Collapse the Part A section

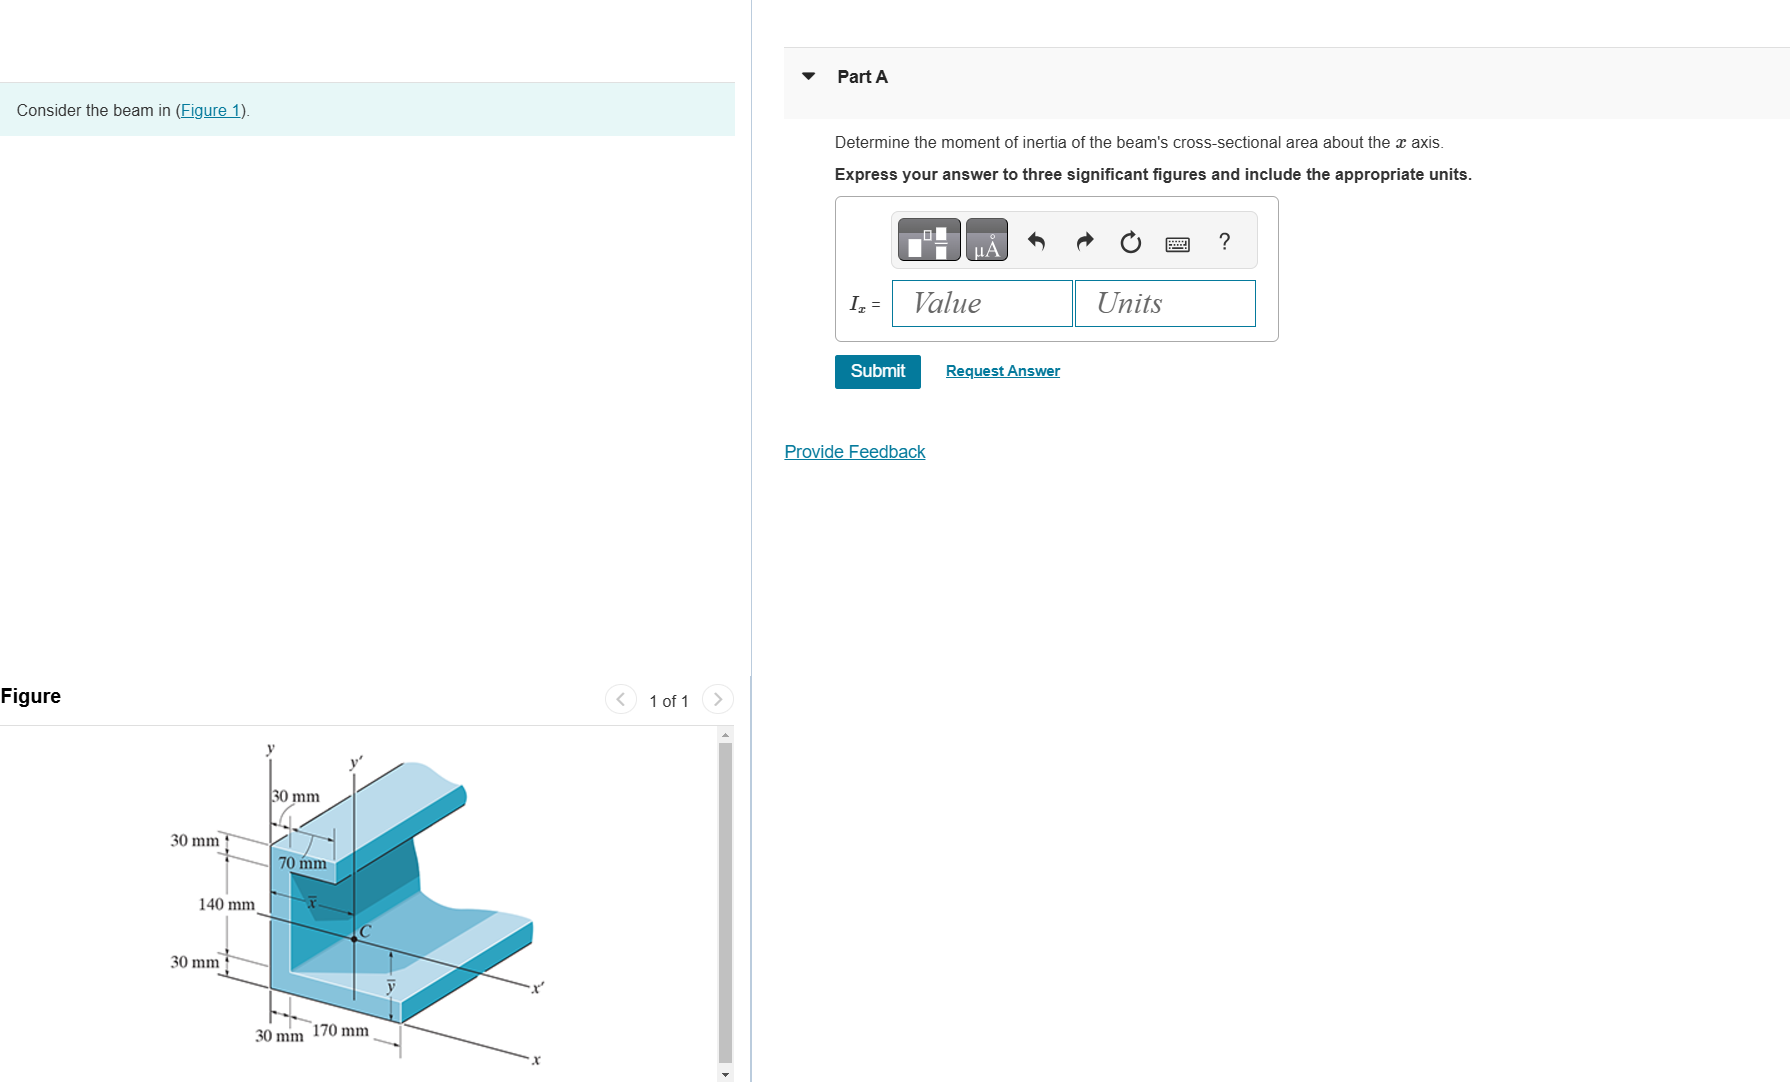tap(808, 75)
